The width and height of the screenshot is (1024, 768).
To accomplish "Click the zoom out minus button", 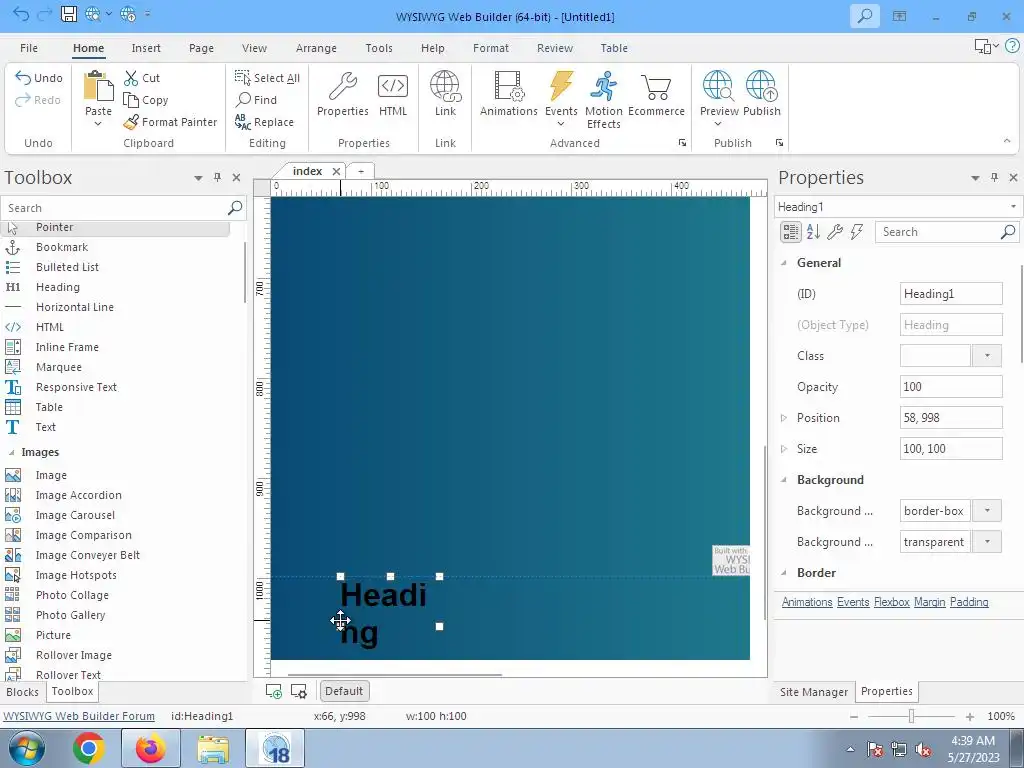I will 854,717.
